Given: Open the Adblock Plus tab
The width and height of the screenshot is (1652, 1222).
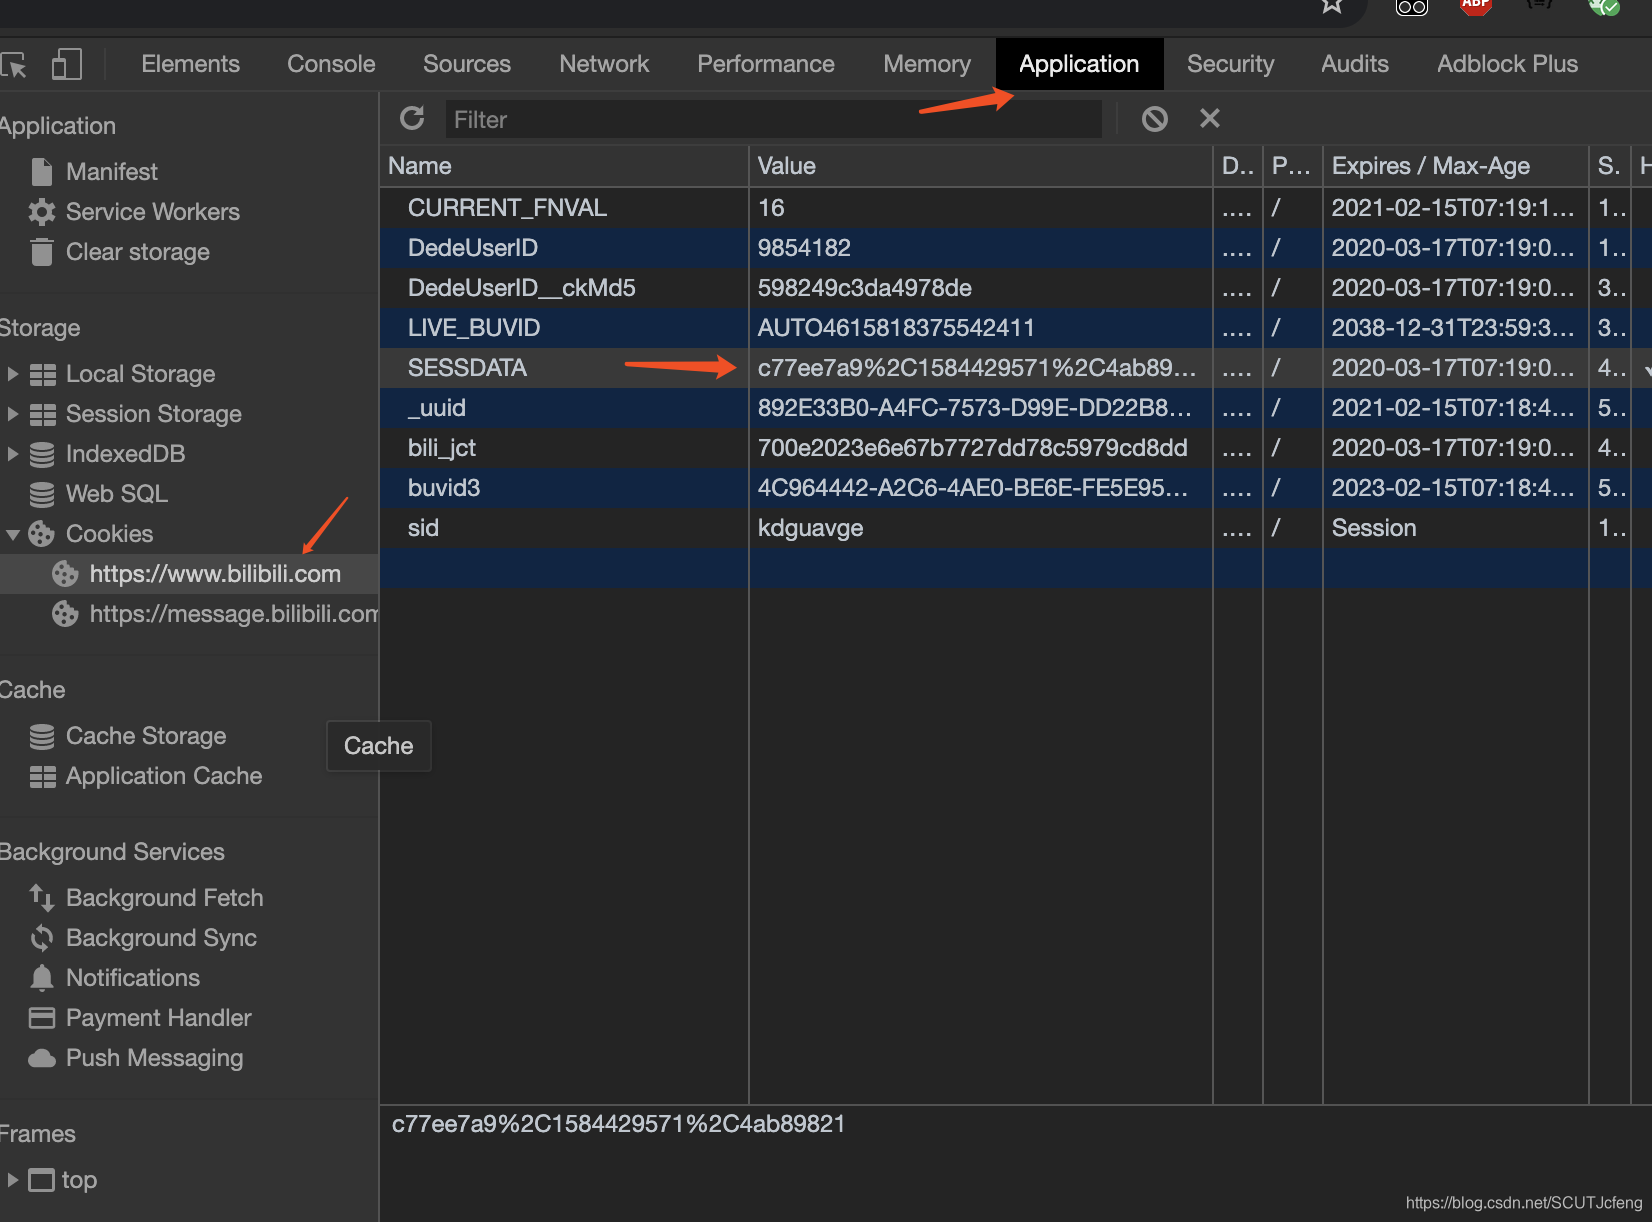Looking at the screenshot, I should (x=1507, y=64).
